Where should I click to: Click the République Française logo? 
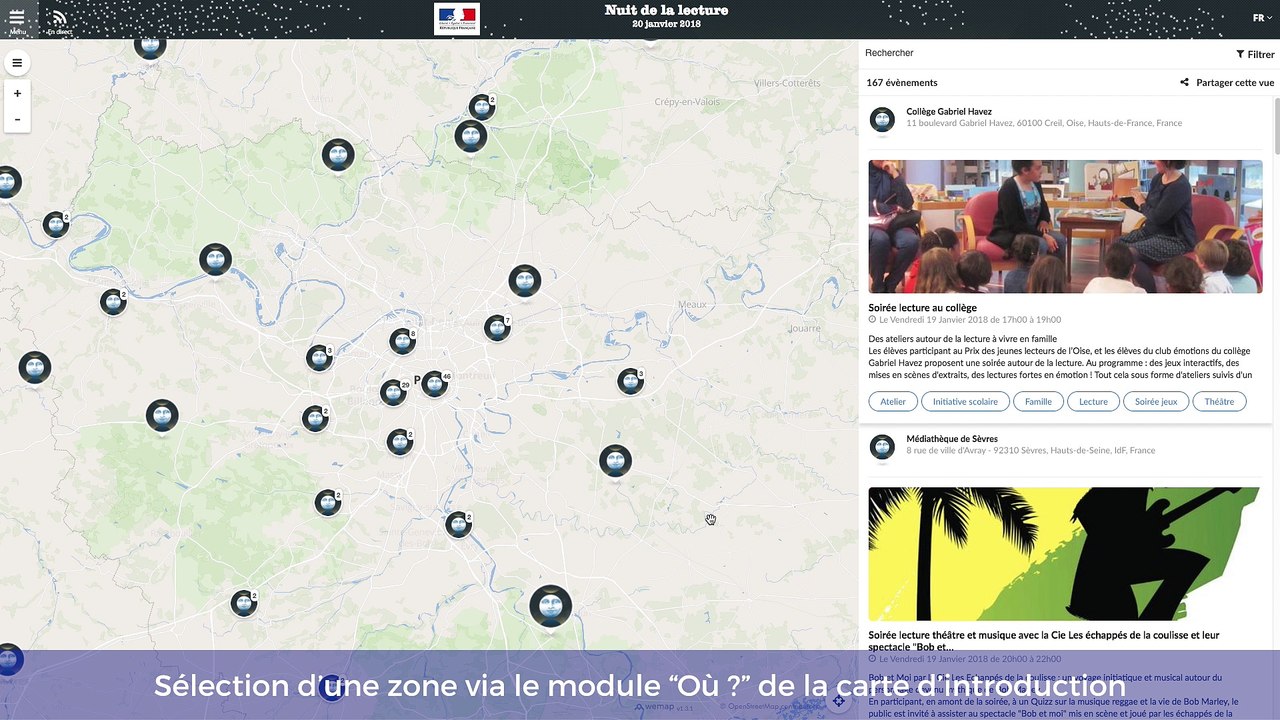[x=457, y=19]
